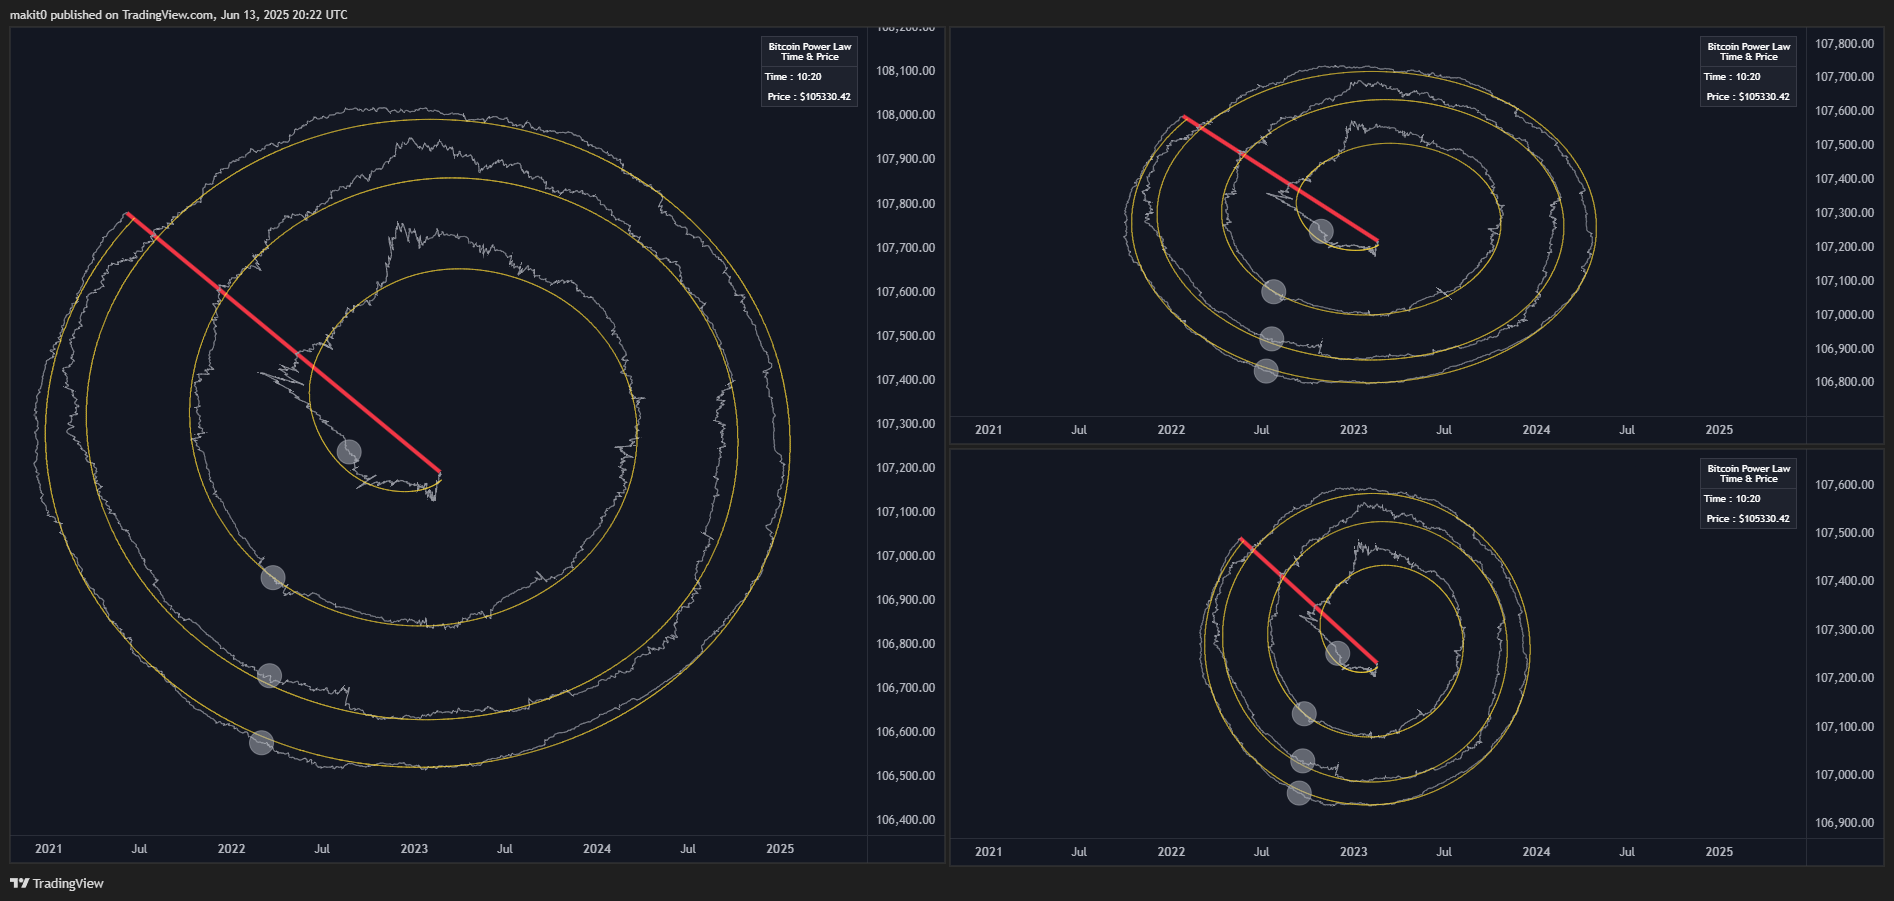Click 106,900.00 on the bottom-right chart price axis
Viewport: 1894px width, 901px height.
click(1845, 823)
